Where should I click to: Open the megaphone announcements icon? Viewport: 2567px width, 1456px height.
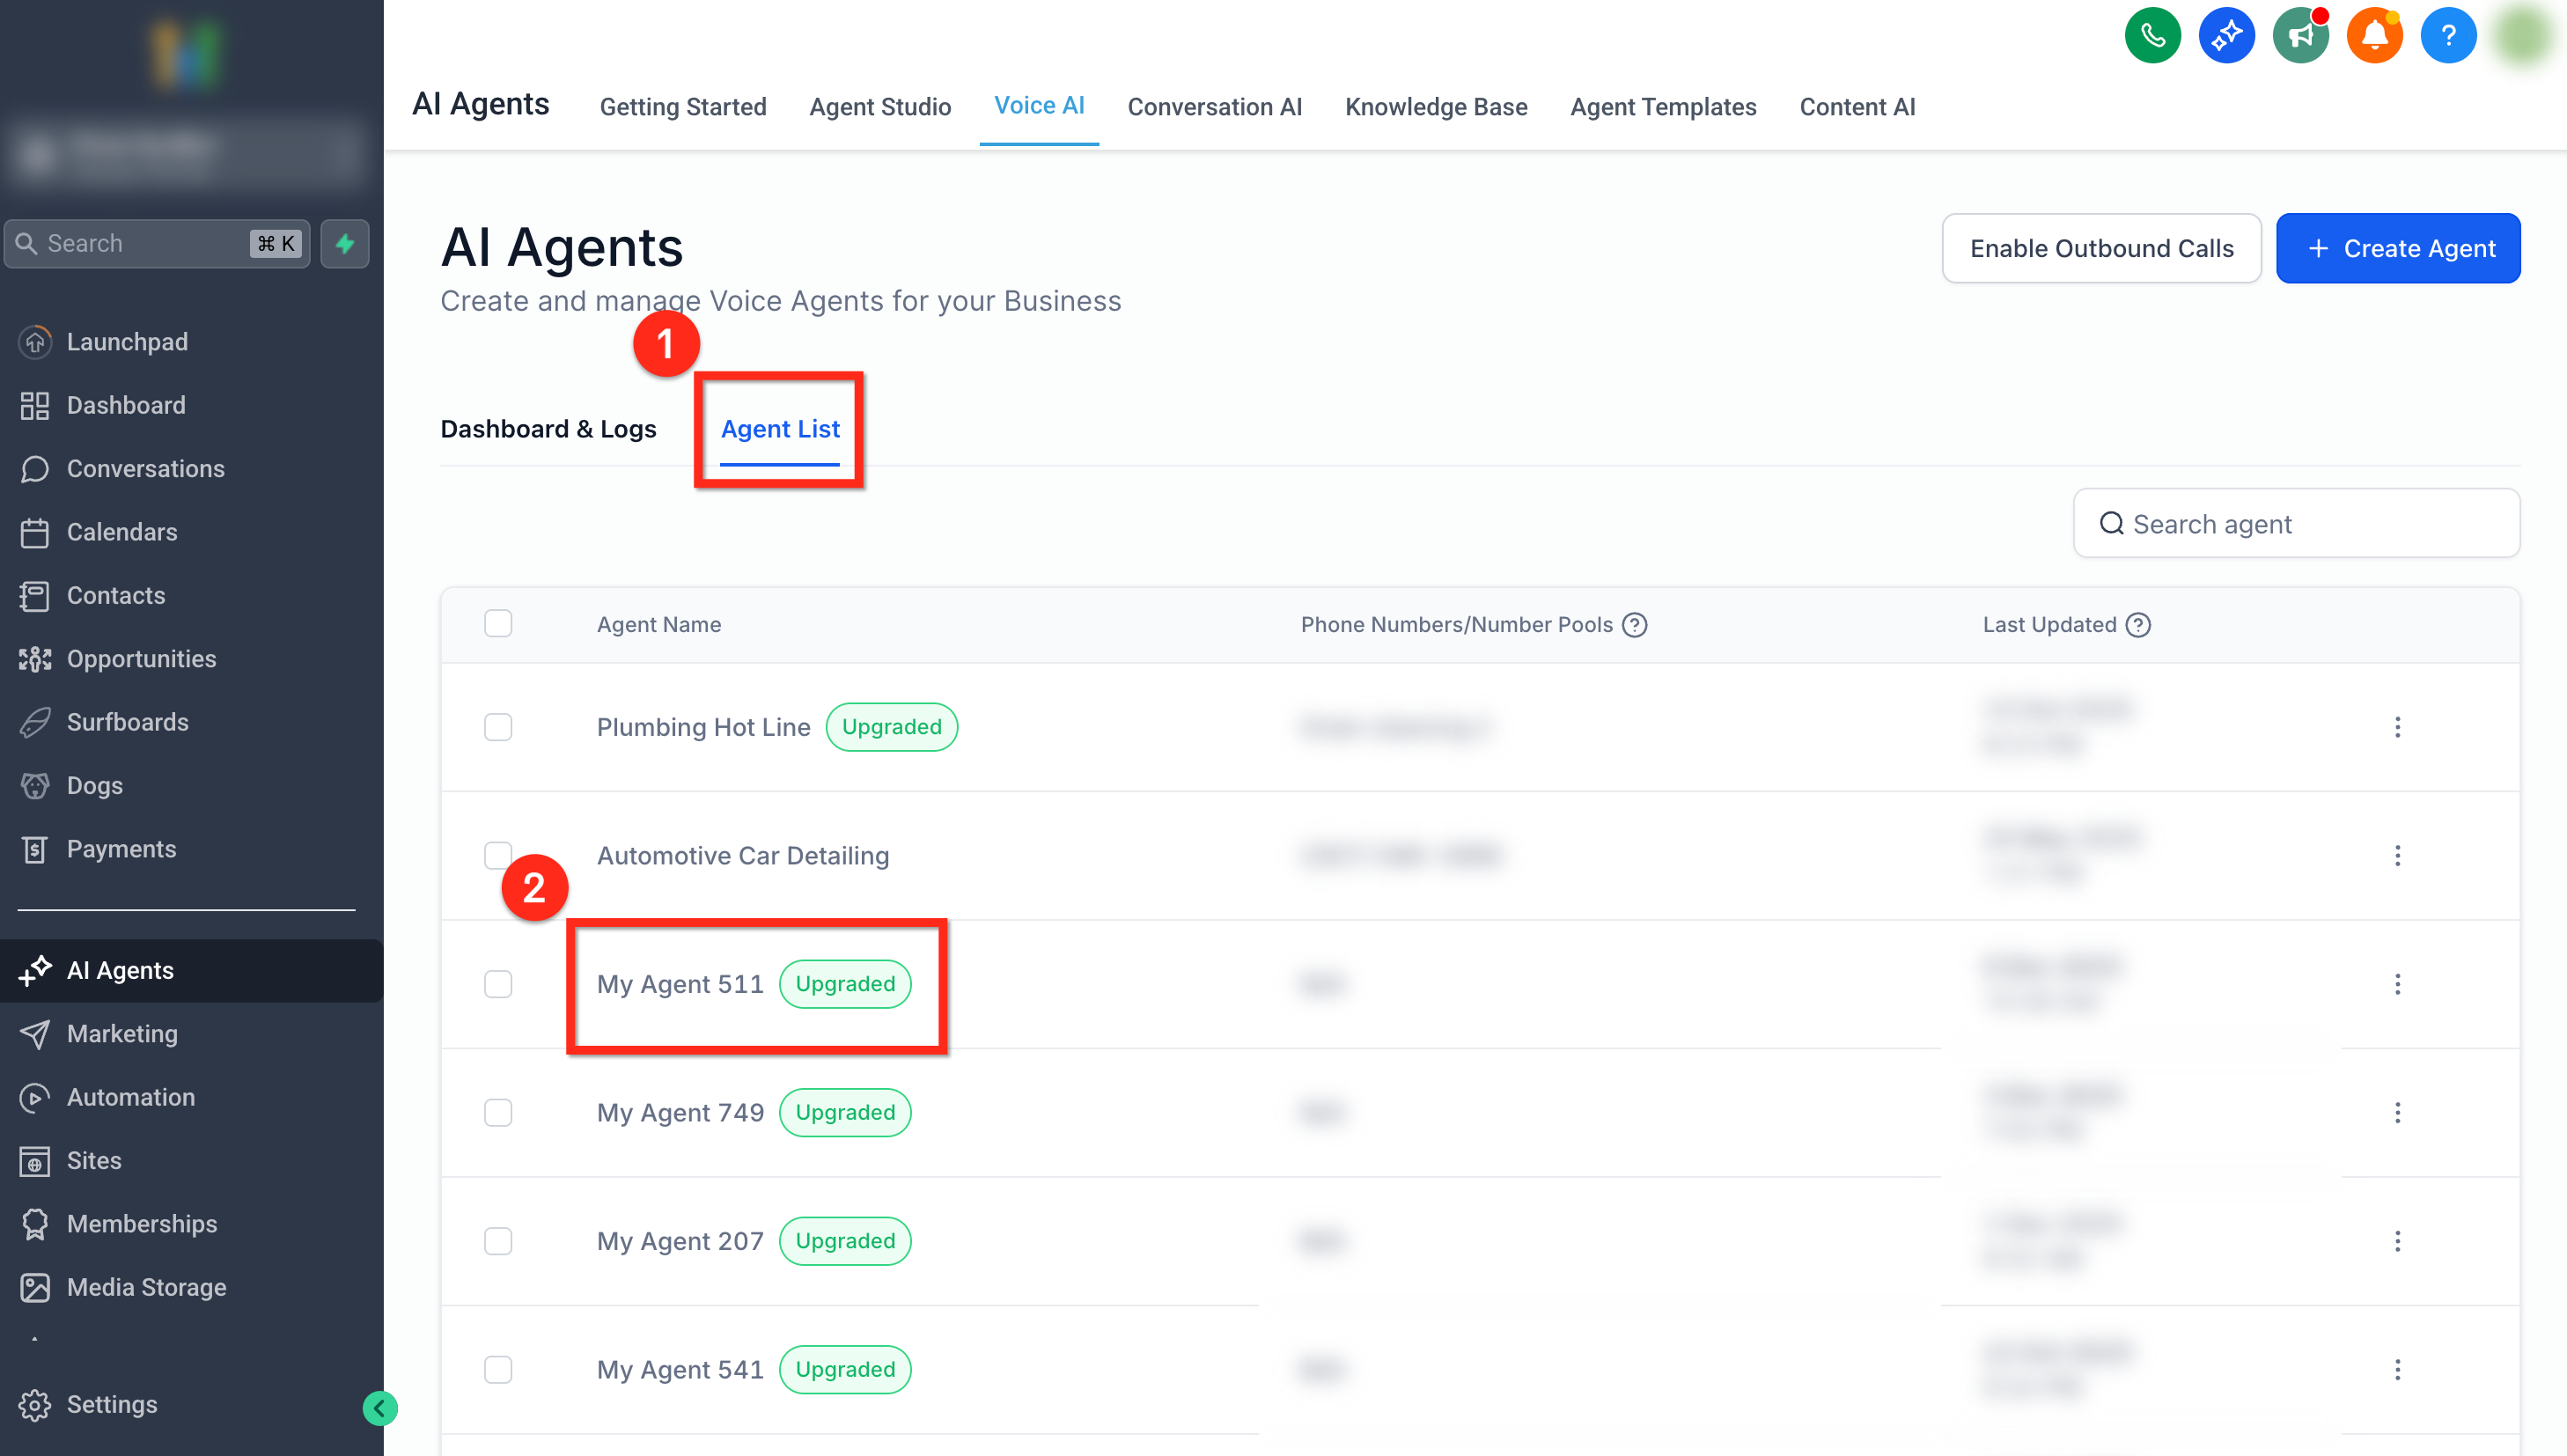[x=2300, y=36]
